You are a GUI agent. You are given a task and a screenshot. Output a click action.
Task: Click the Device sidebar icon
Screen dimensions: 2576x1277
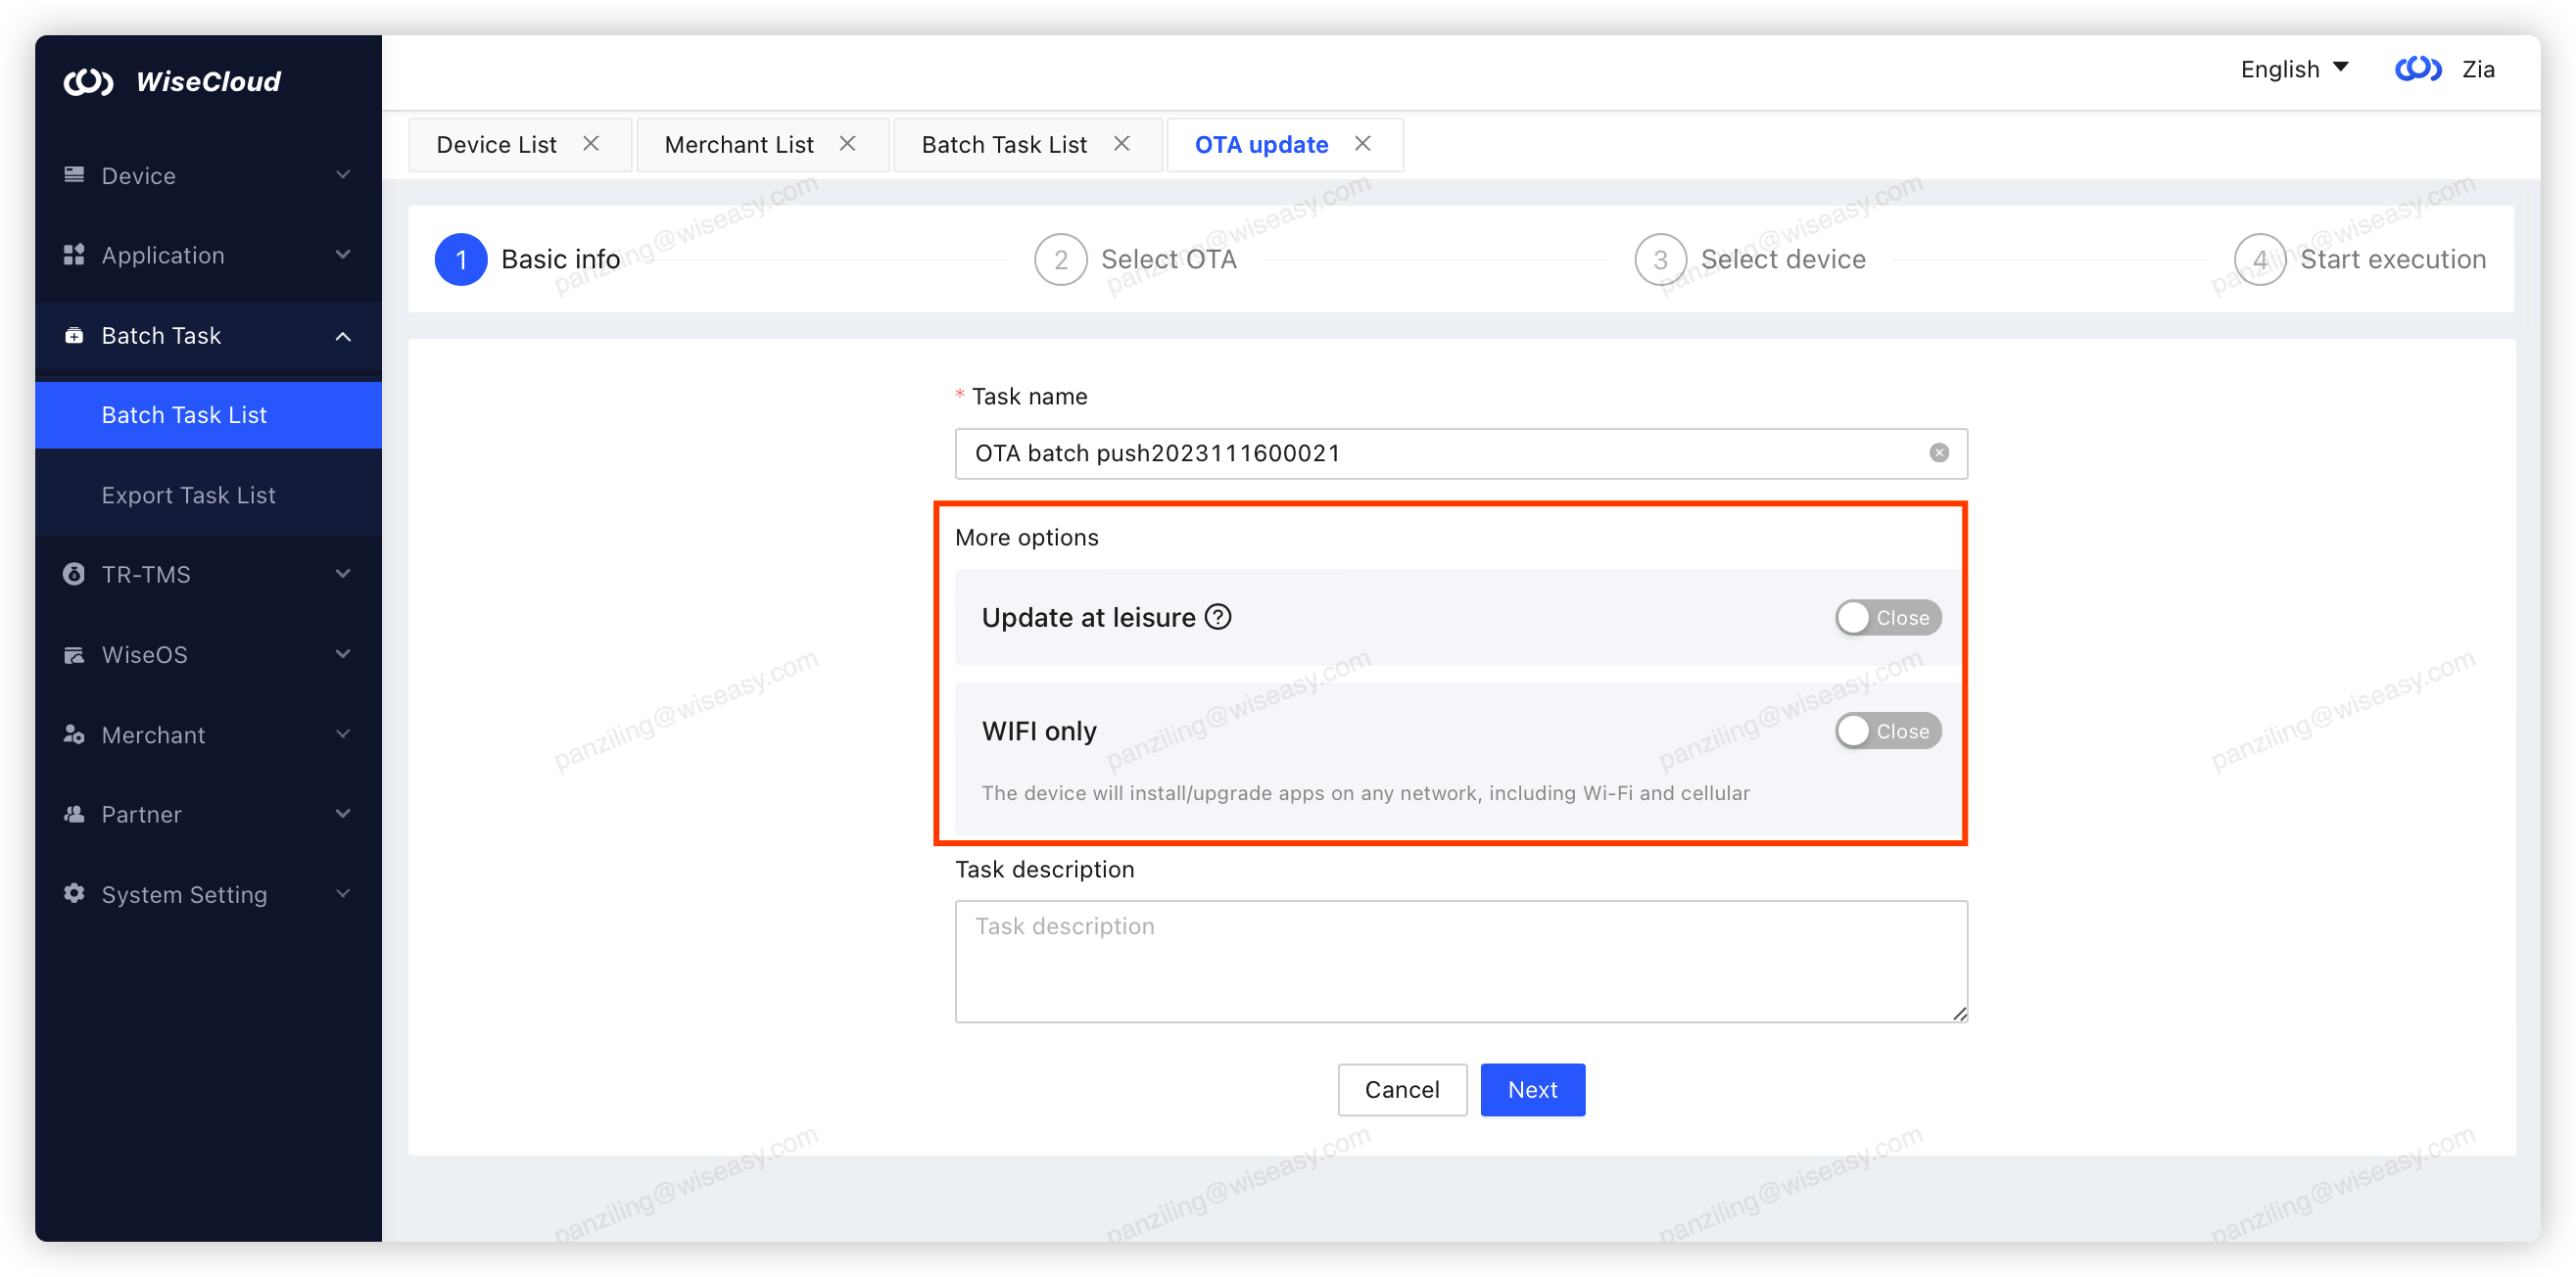point(73,174)
